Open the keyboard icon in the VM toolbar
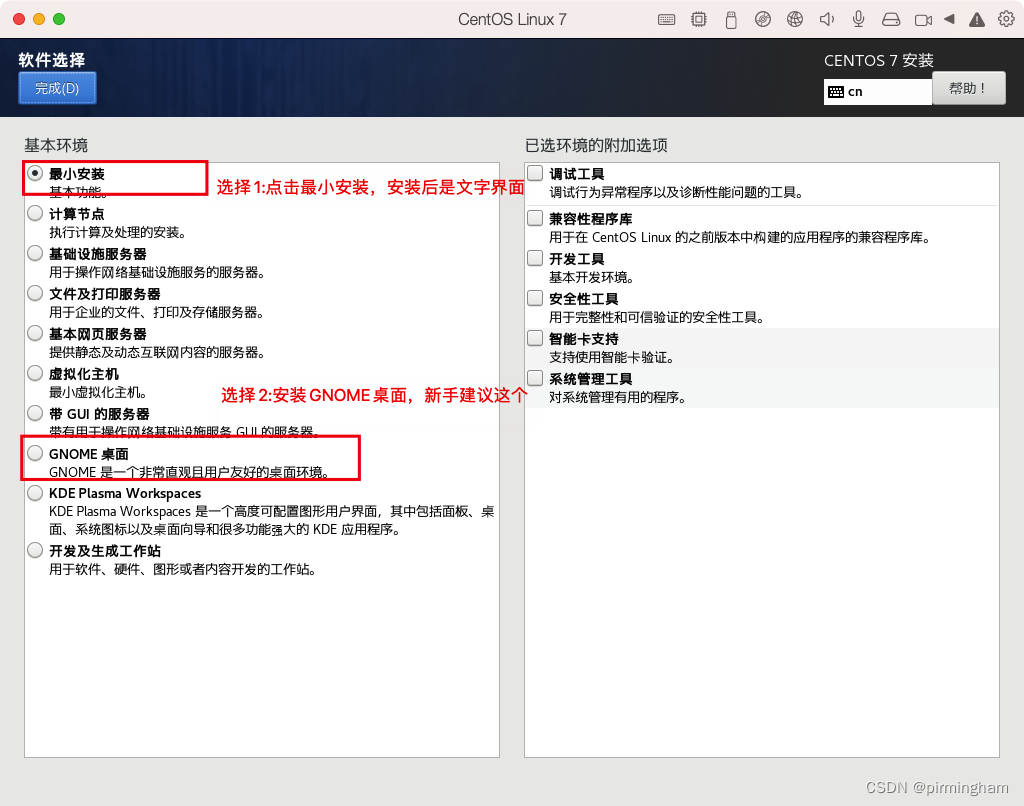Viewport: 1024px width, 806px height. (x=666, y=20)
